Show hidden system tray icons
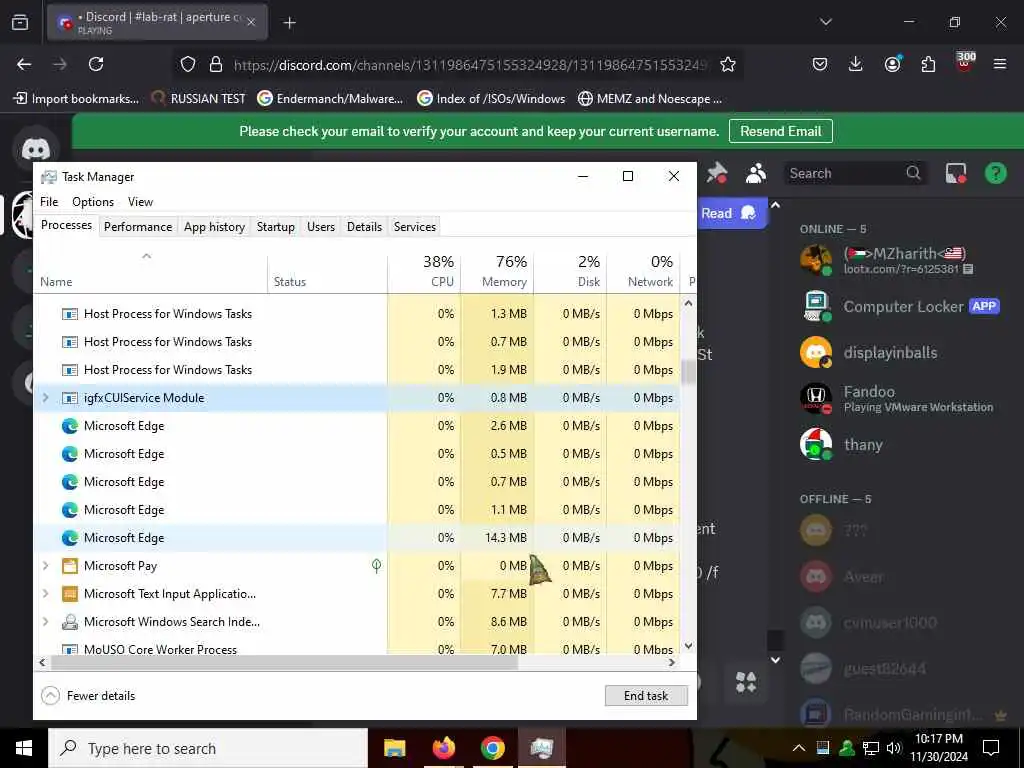 coord(799,748)
